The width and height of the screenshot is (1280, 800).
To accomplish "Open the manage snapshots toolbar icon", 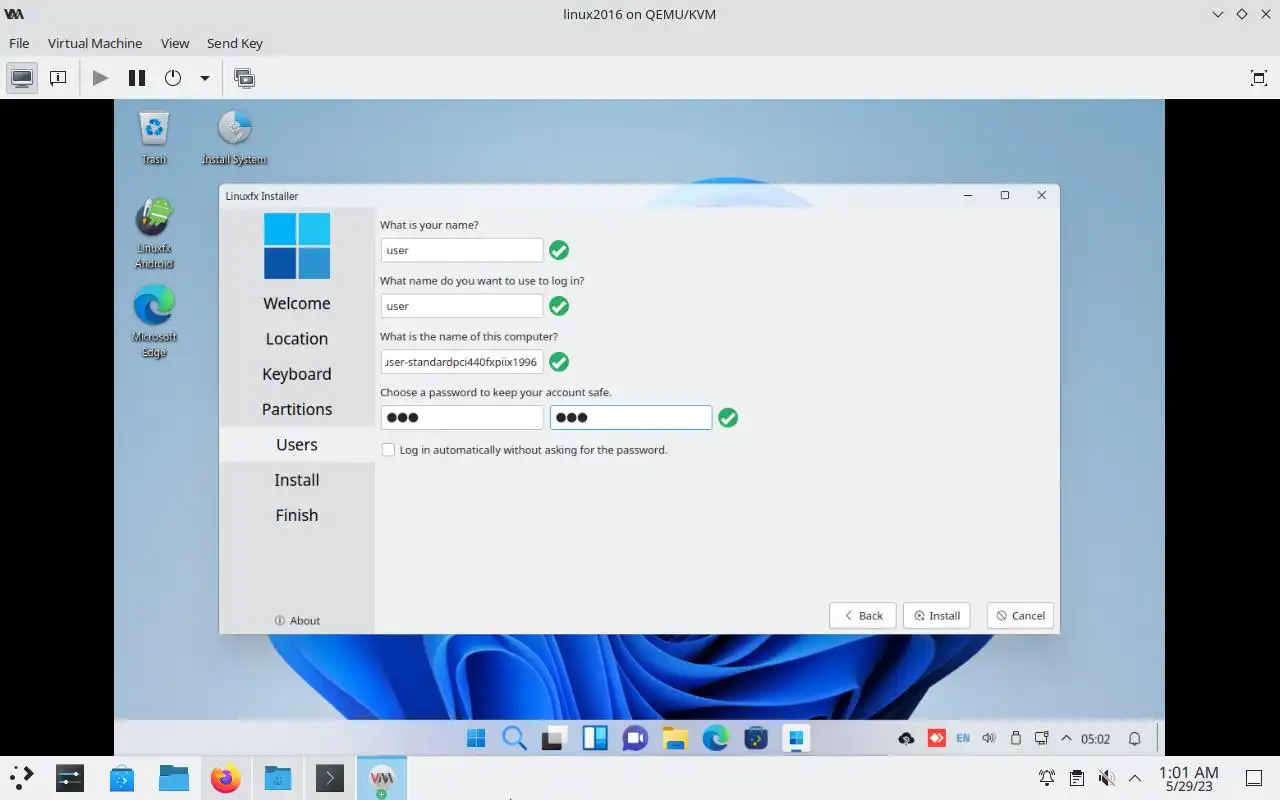I will [244, 78].
